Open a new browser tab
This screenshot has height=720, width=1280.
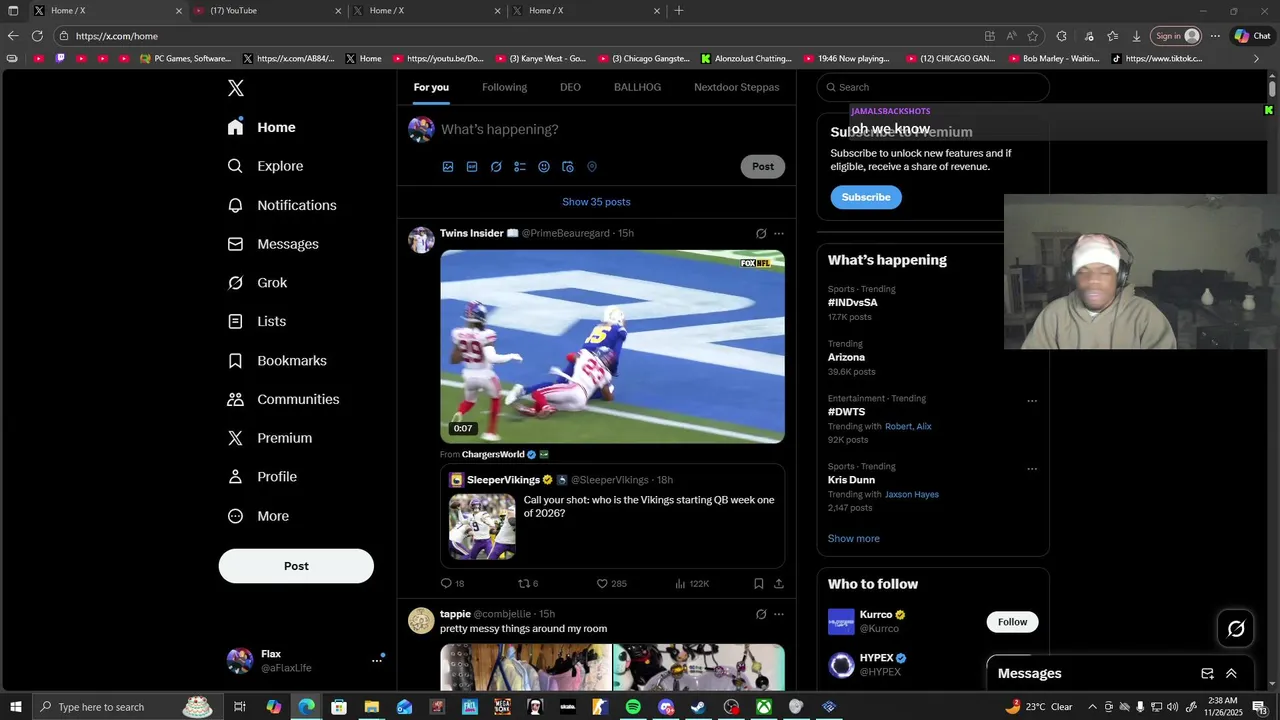coord(679,11)
